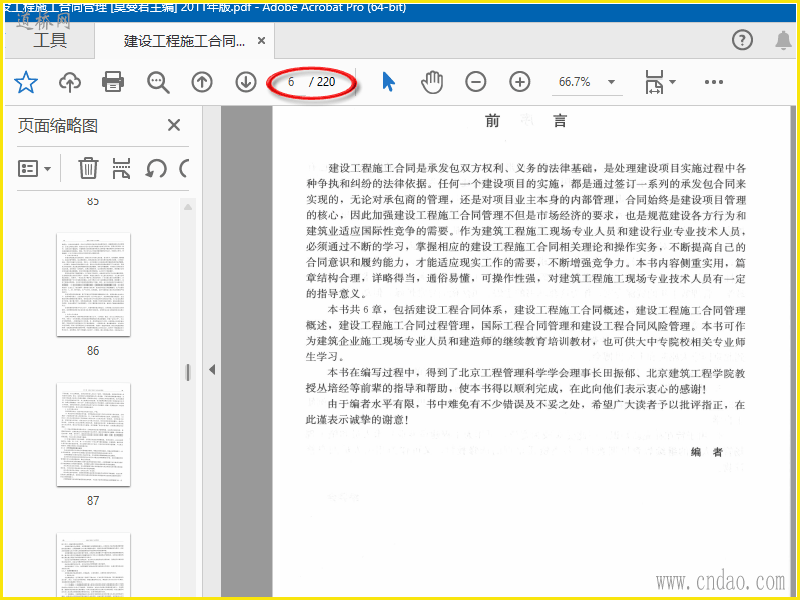
Task: Open the find text magnifier icon
Action: point(158,82)
